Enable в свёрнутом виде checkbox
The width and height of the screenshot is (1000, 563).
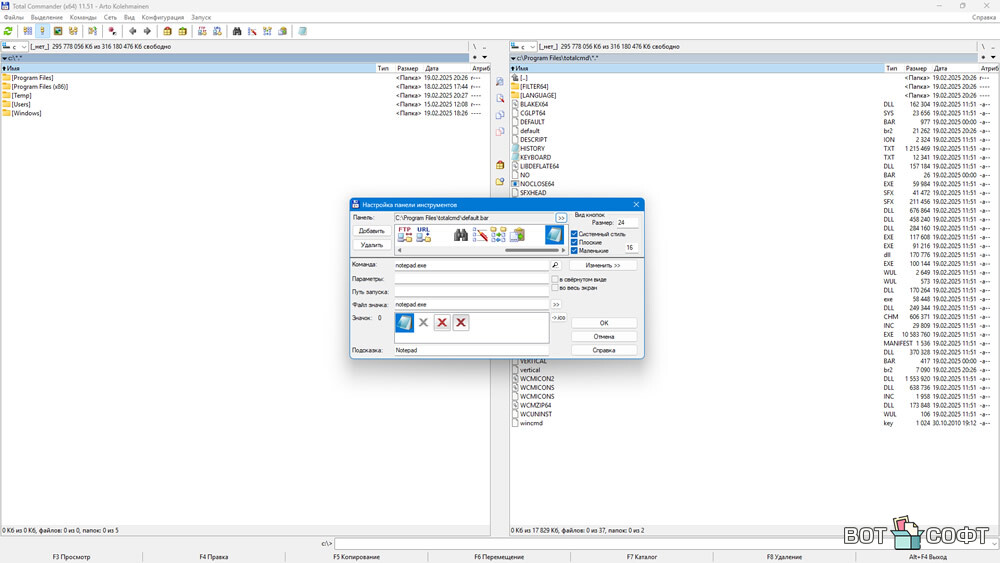tap(555, 279)
